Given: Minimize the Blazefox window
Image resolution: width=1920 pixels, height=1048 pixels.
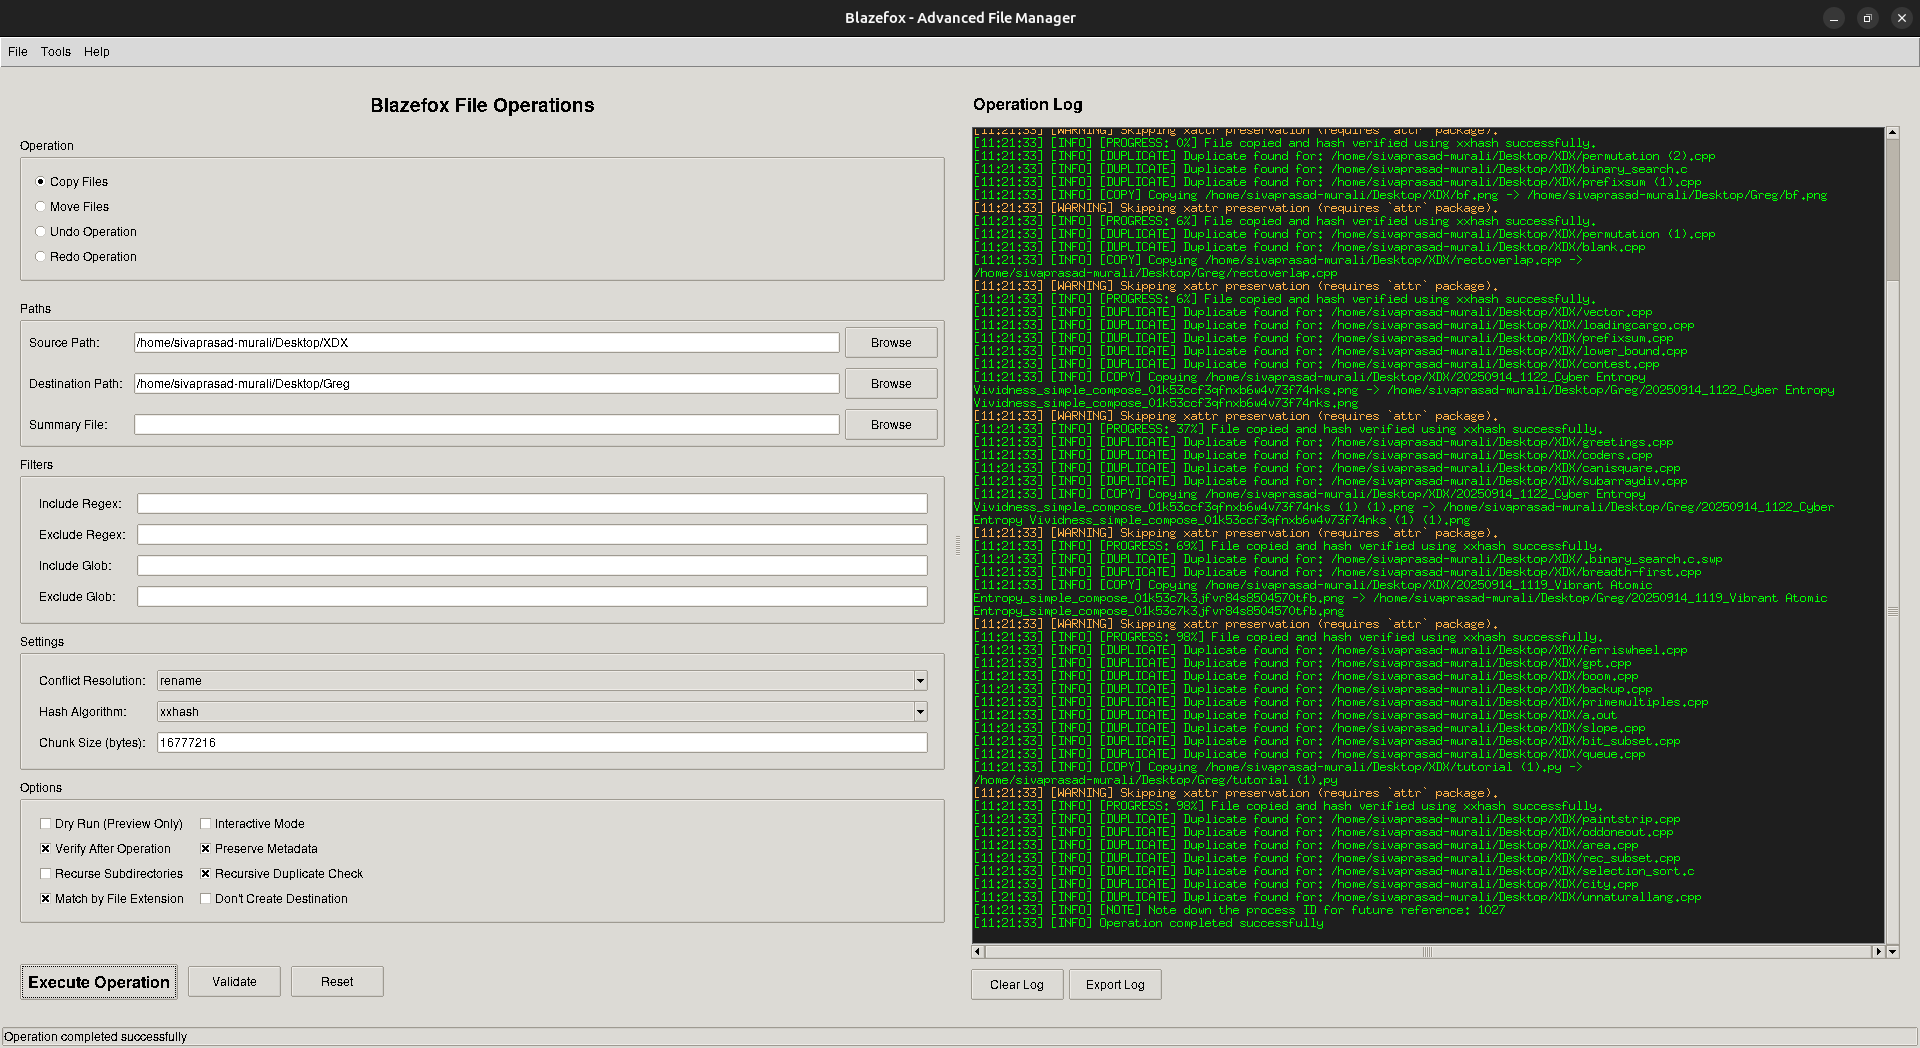Looking at the screenshot, I should [x=1833, y=18].
